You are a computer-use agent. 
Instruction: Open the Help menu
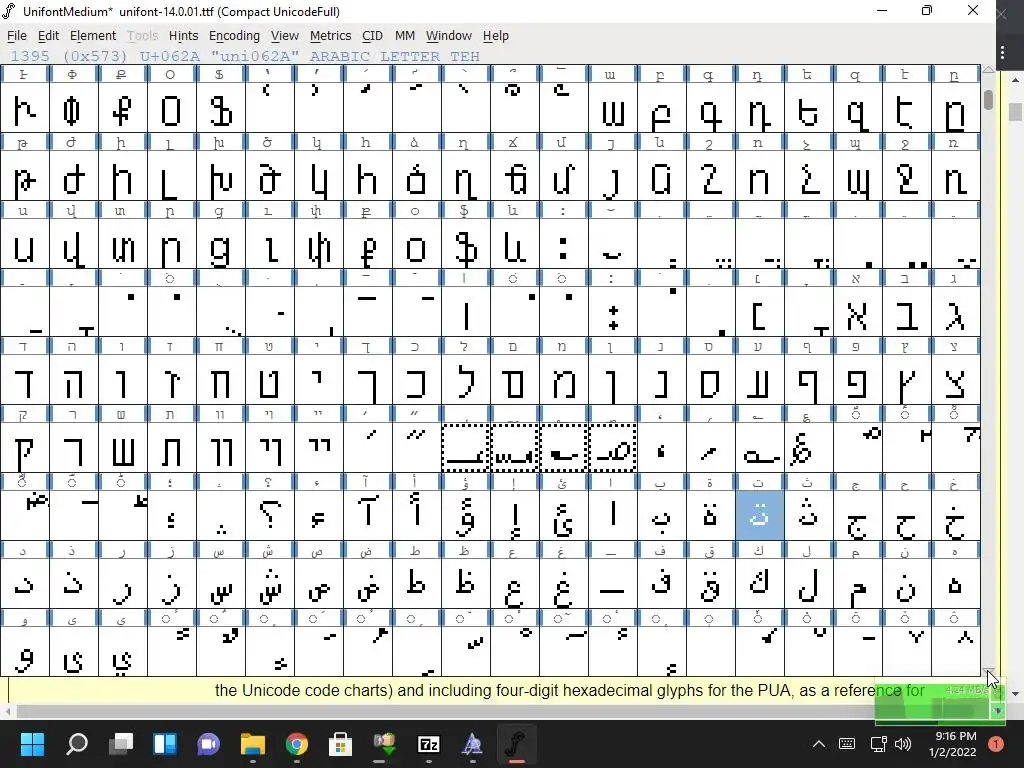click(x=495, y=36)
